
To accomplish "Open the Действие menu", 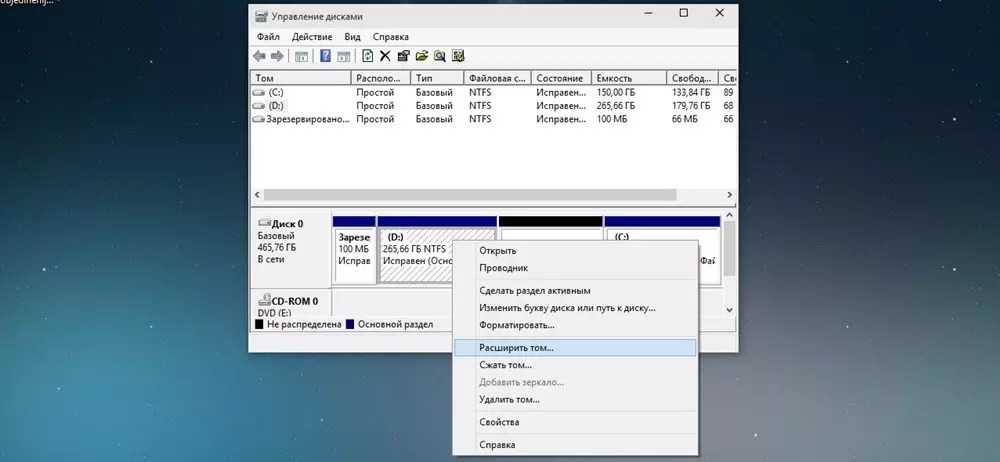I will (313, 36).
